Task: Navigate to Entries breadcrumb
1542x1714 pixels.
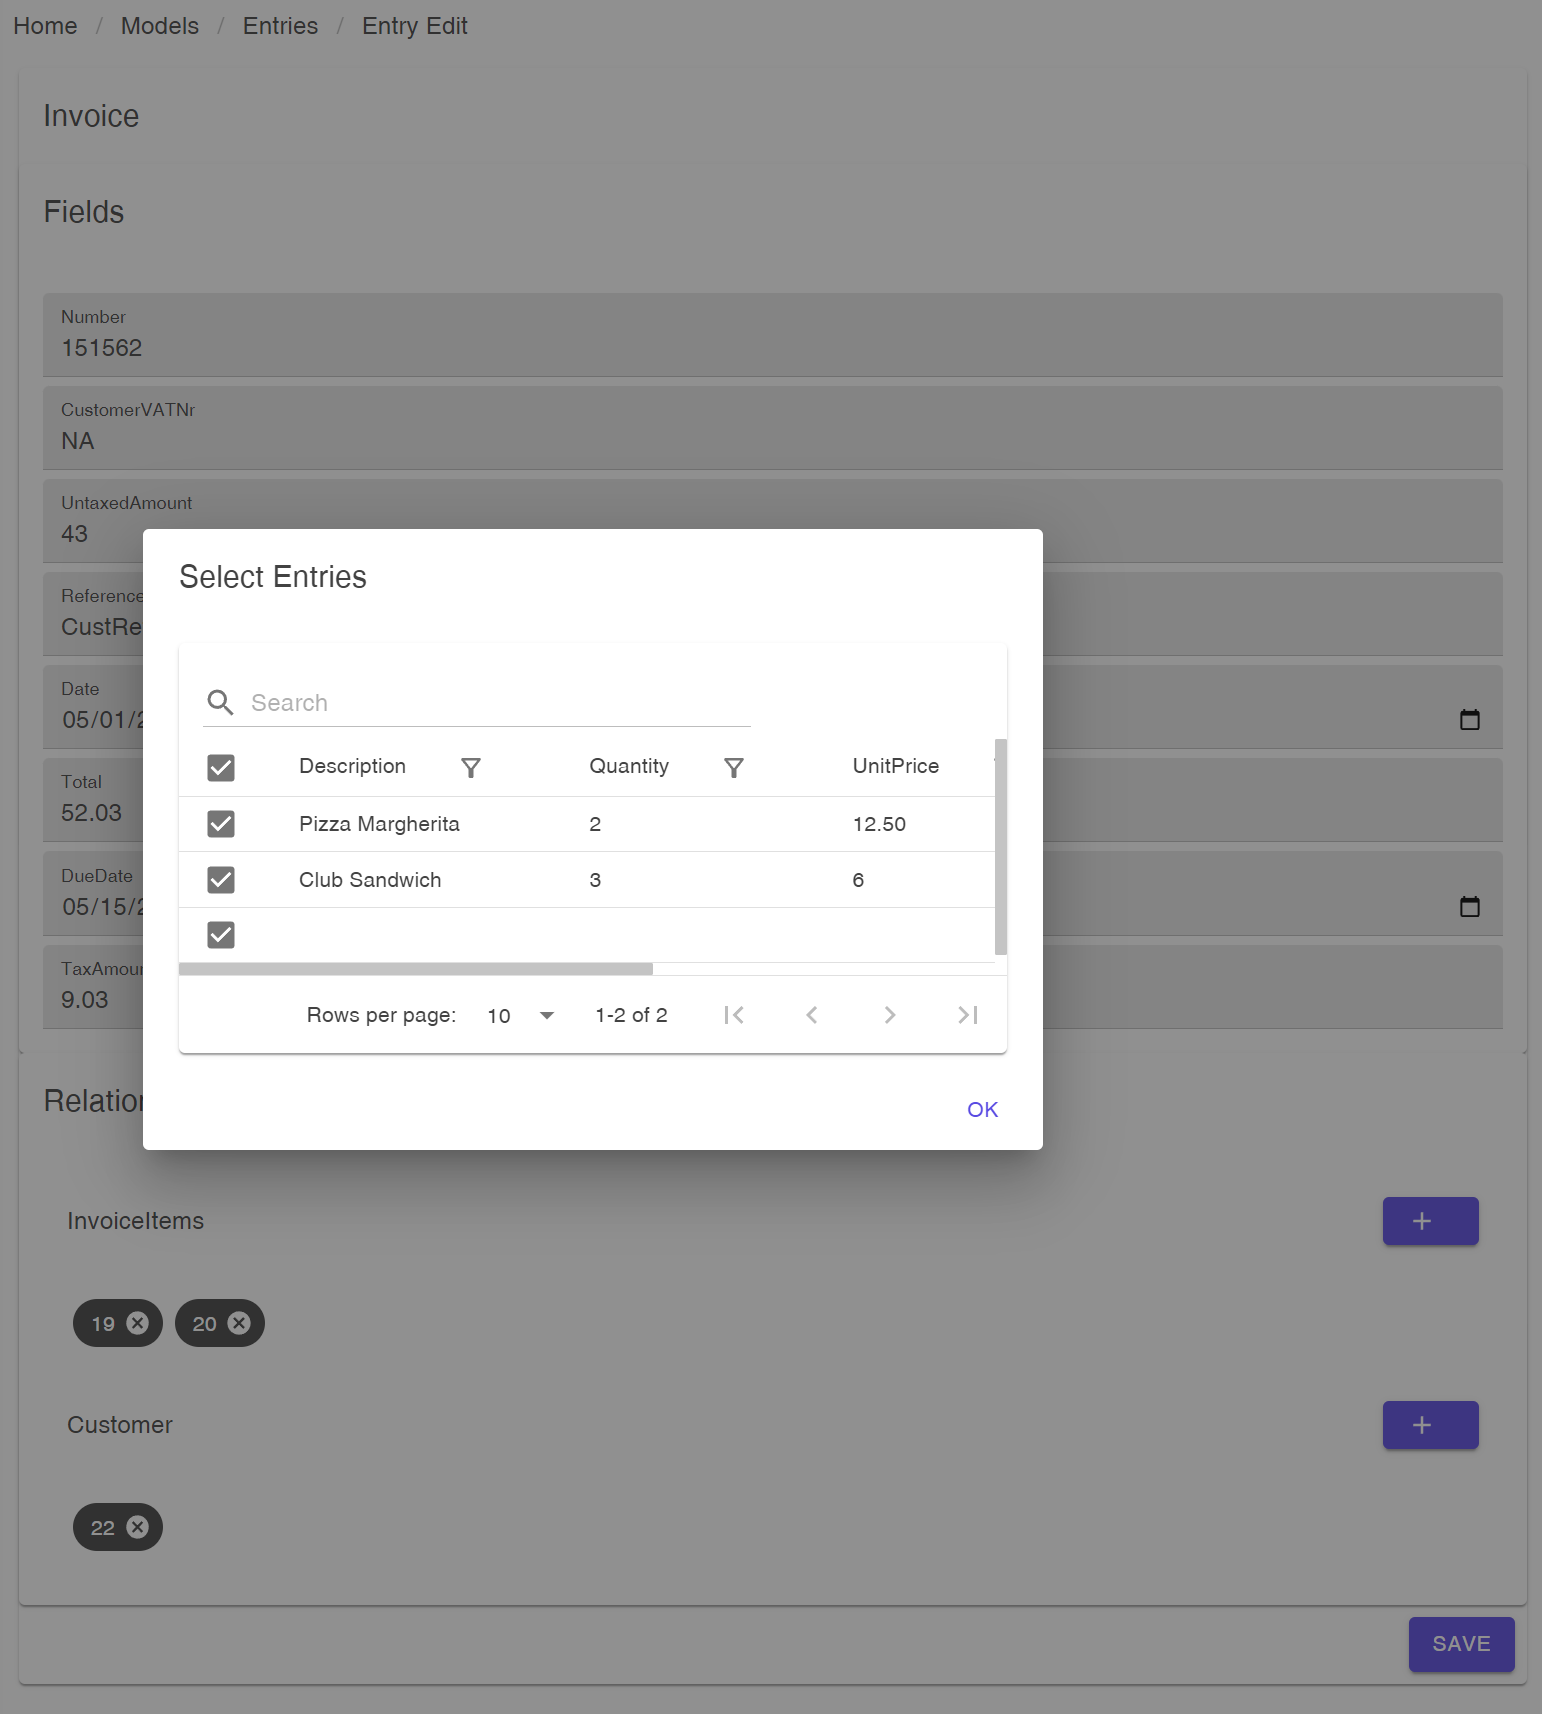Action: [x=280, y=26]
